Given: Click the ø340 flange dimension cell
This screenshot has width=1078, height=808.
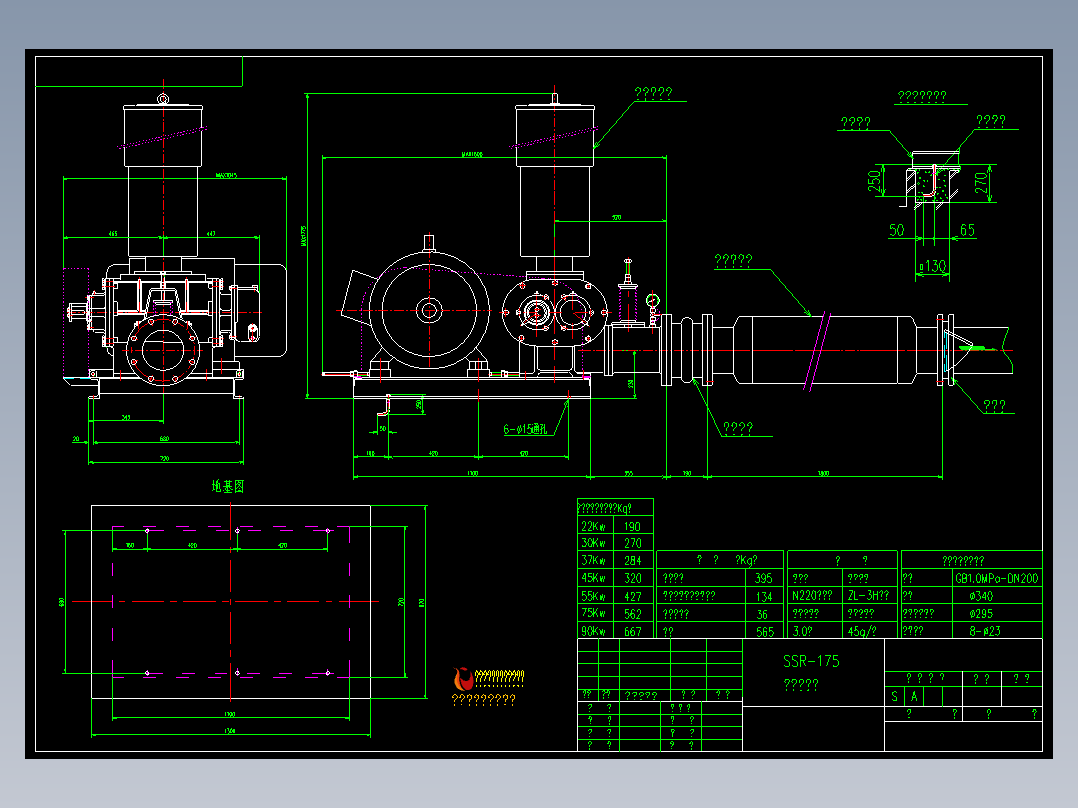Looking at the screenshot, I should point(981,596).
